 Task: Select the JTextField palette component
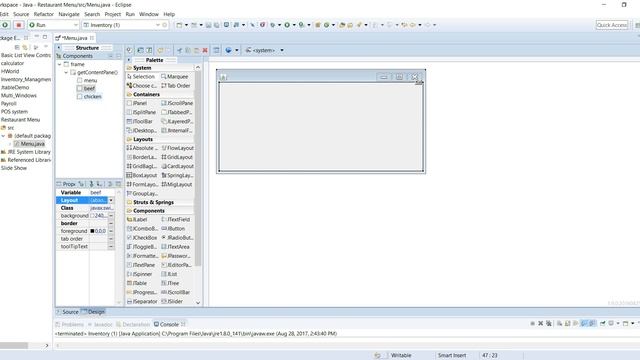(x=175, y=220)
